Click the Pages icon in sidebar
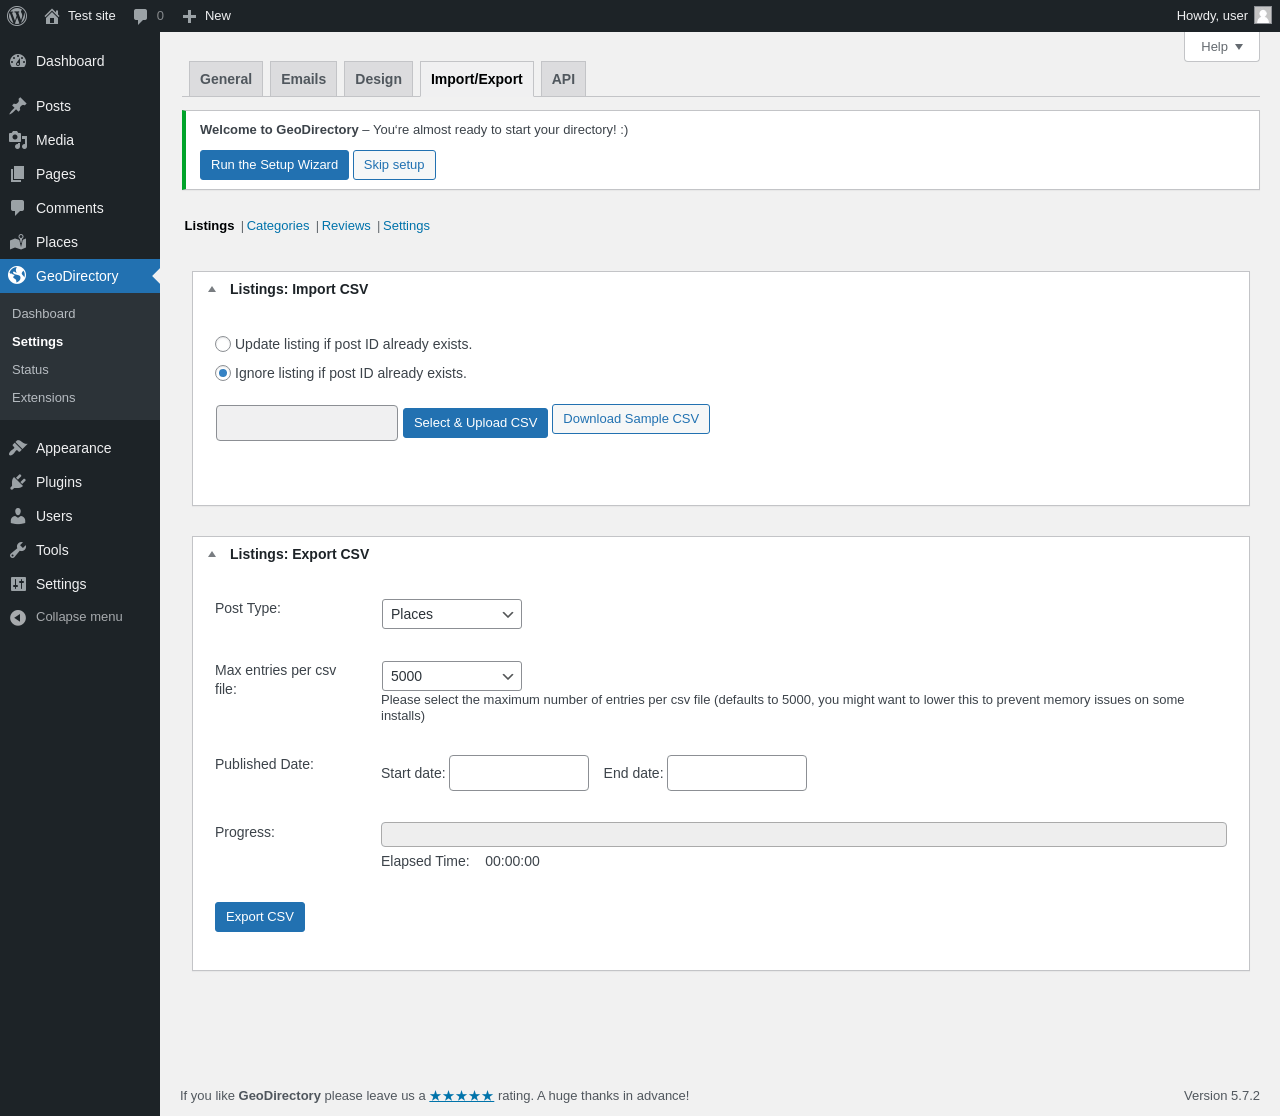This screenshot has height=1116, width=1280. pyautogui.click(x=18, y=174)
